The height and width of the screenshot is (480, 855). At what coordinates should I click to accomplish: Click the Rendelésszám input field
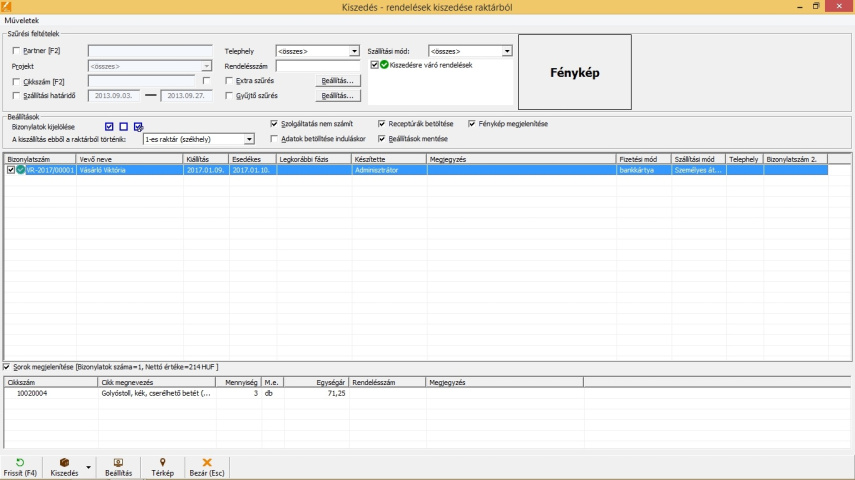(317, 66)
